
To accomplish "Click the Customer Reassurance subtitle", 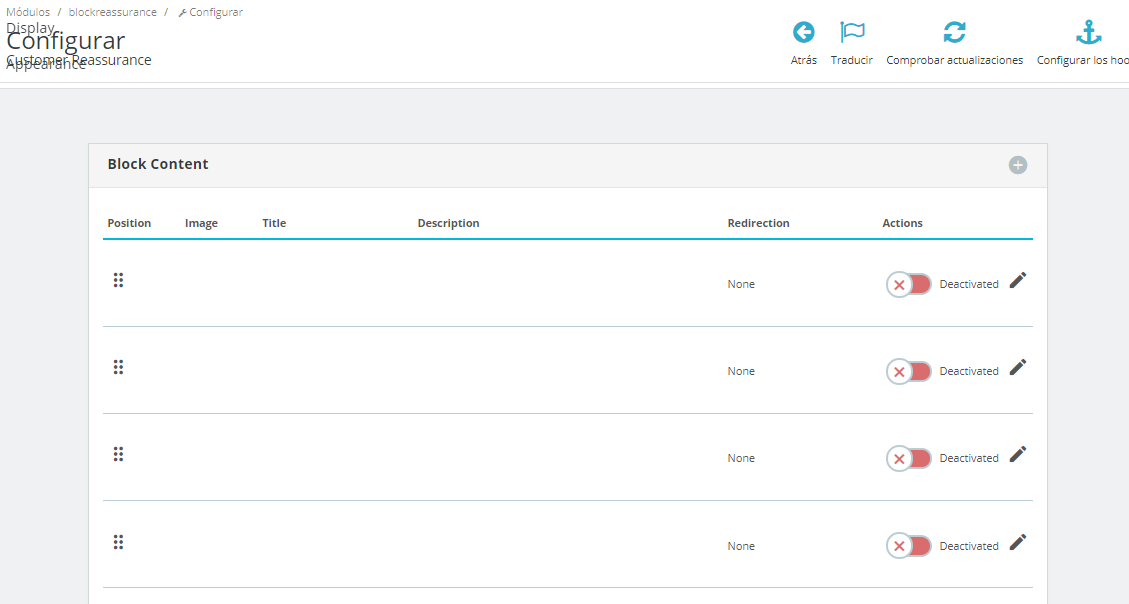I will 78,60.
